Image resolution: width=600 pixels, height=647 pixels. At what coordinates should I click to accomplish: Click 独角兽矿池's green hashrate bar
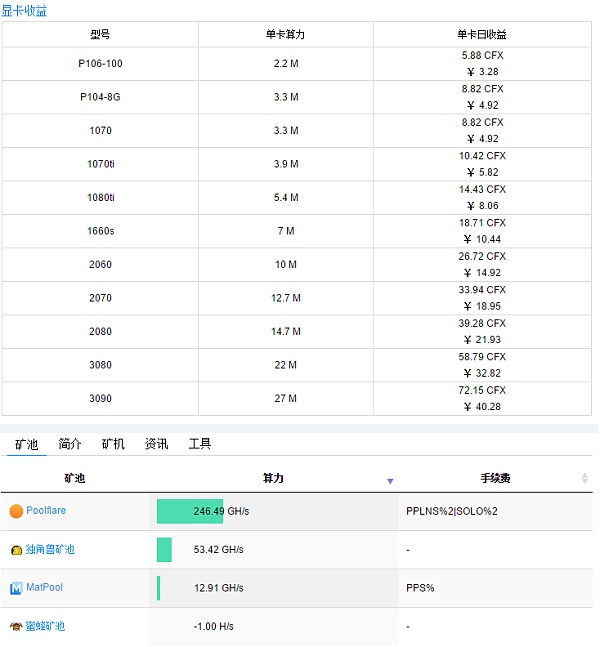click(164, 550)
